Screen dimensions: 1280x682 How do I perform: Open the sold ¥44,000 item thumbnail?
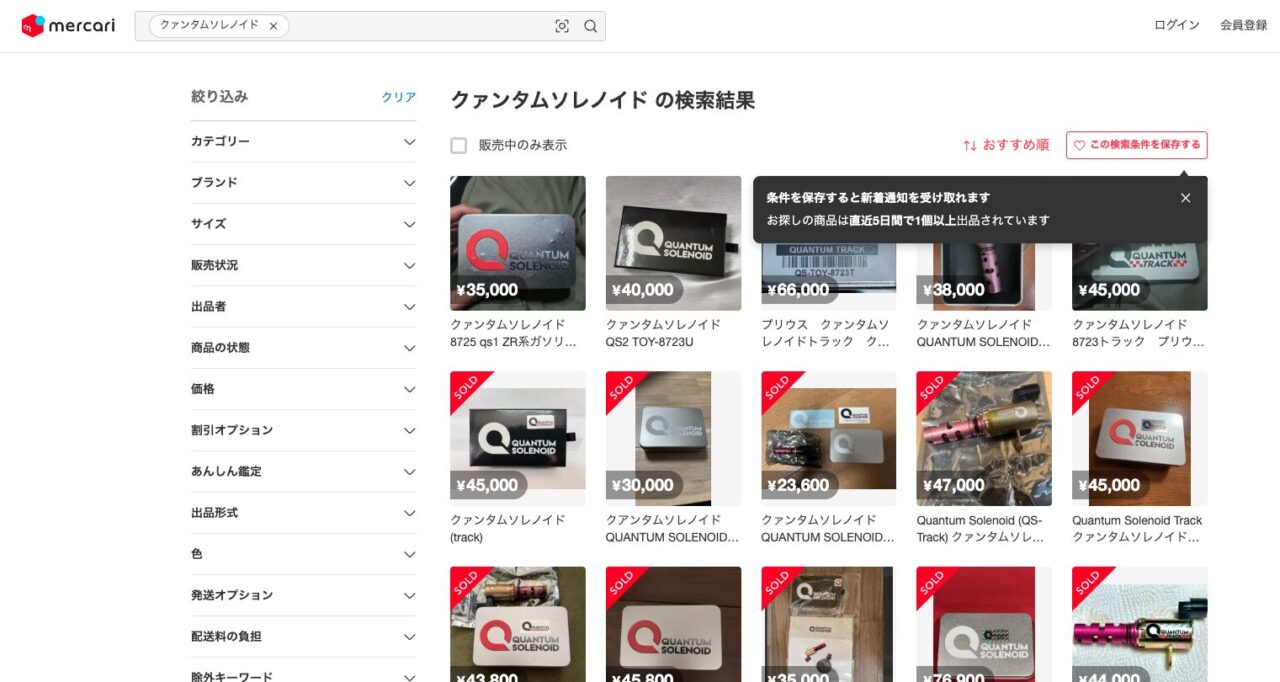tap(1140, 624)
